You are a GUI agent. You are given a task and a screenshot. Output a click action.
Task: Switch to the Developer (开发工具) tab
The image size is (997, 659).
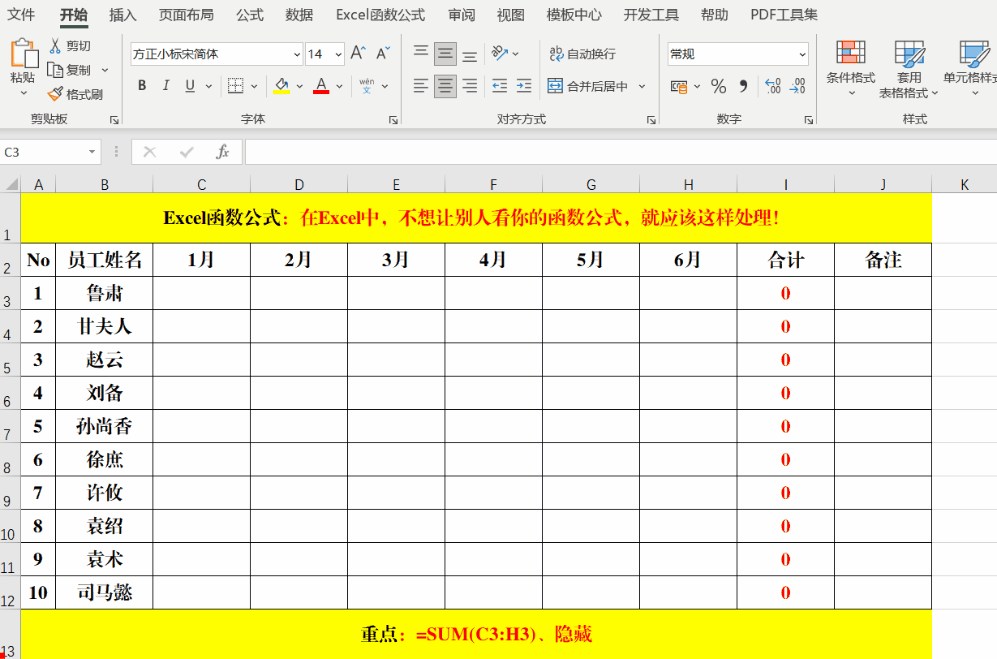651,15
